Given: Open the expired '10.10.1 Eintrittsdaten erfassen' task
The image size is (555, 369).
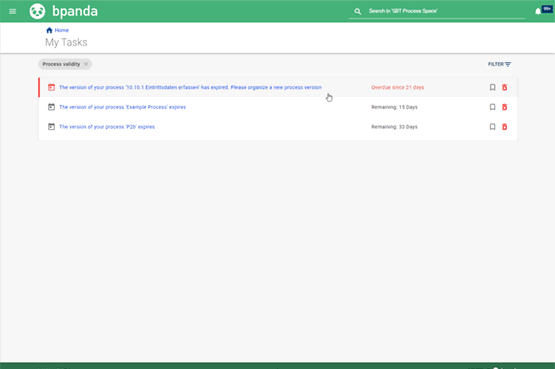Looking at the screenshot, I should [190, 87].
